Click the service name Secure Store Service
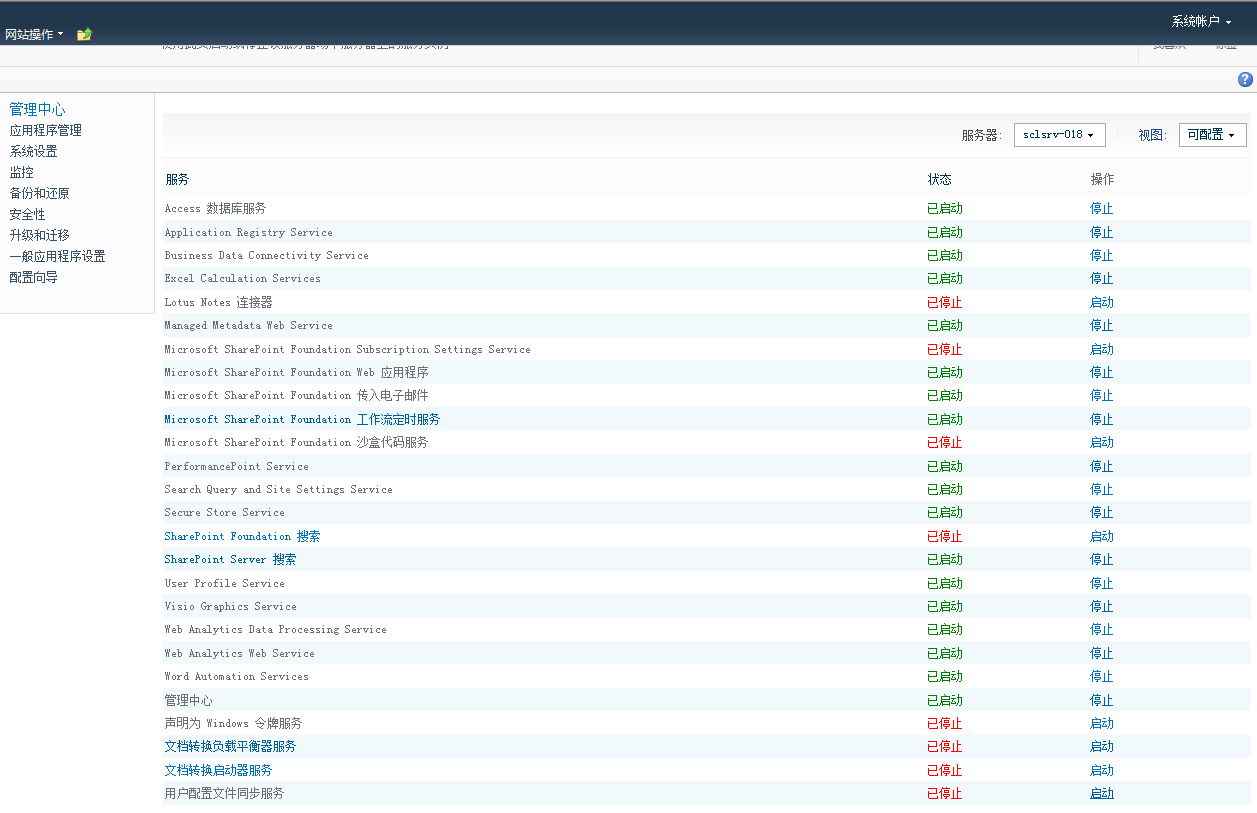This screenshot has width=1257, height=813. [x=225, y=512]
